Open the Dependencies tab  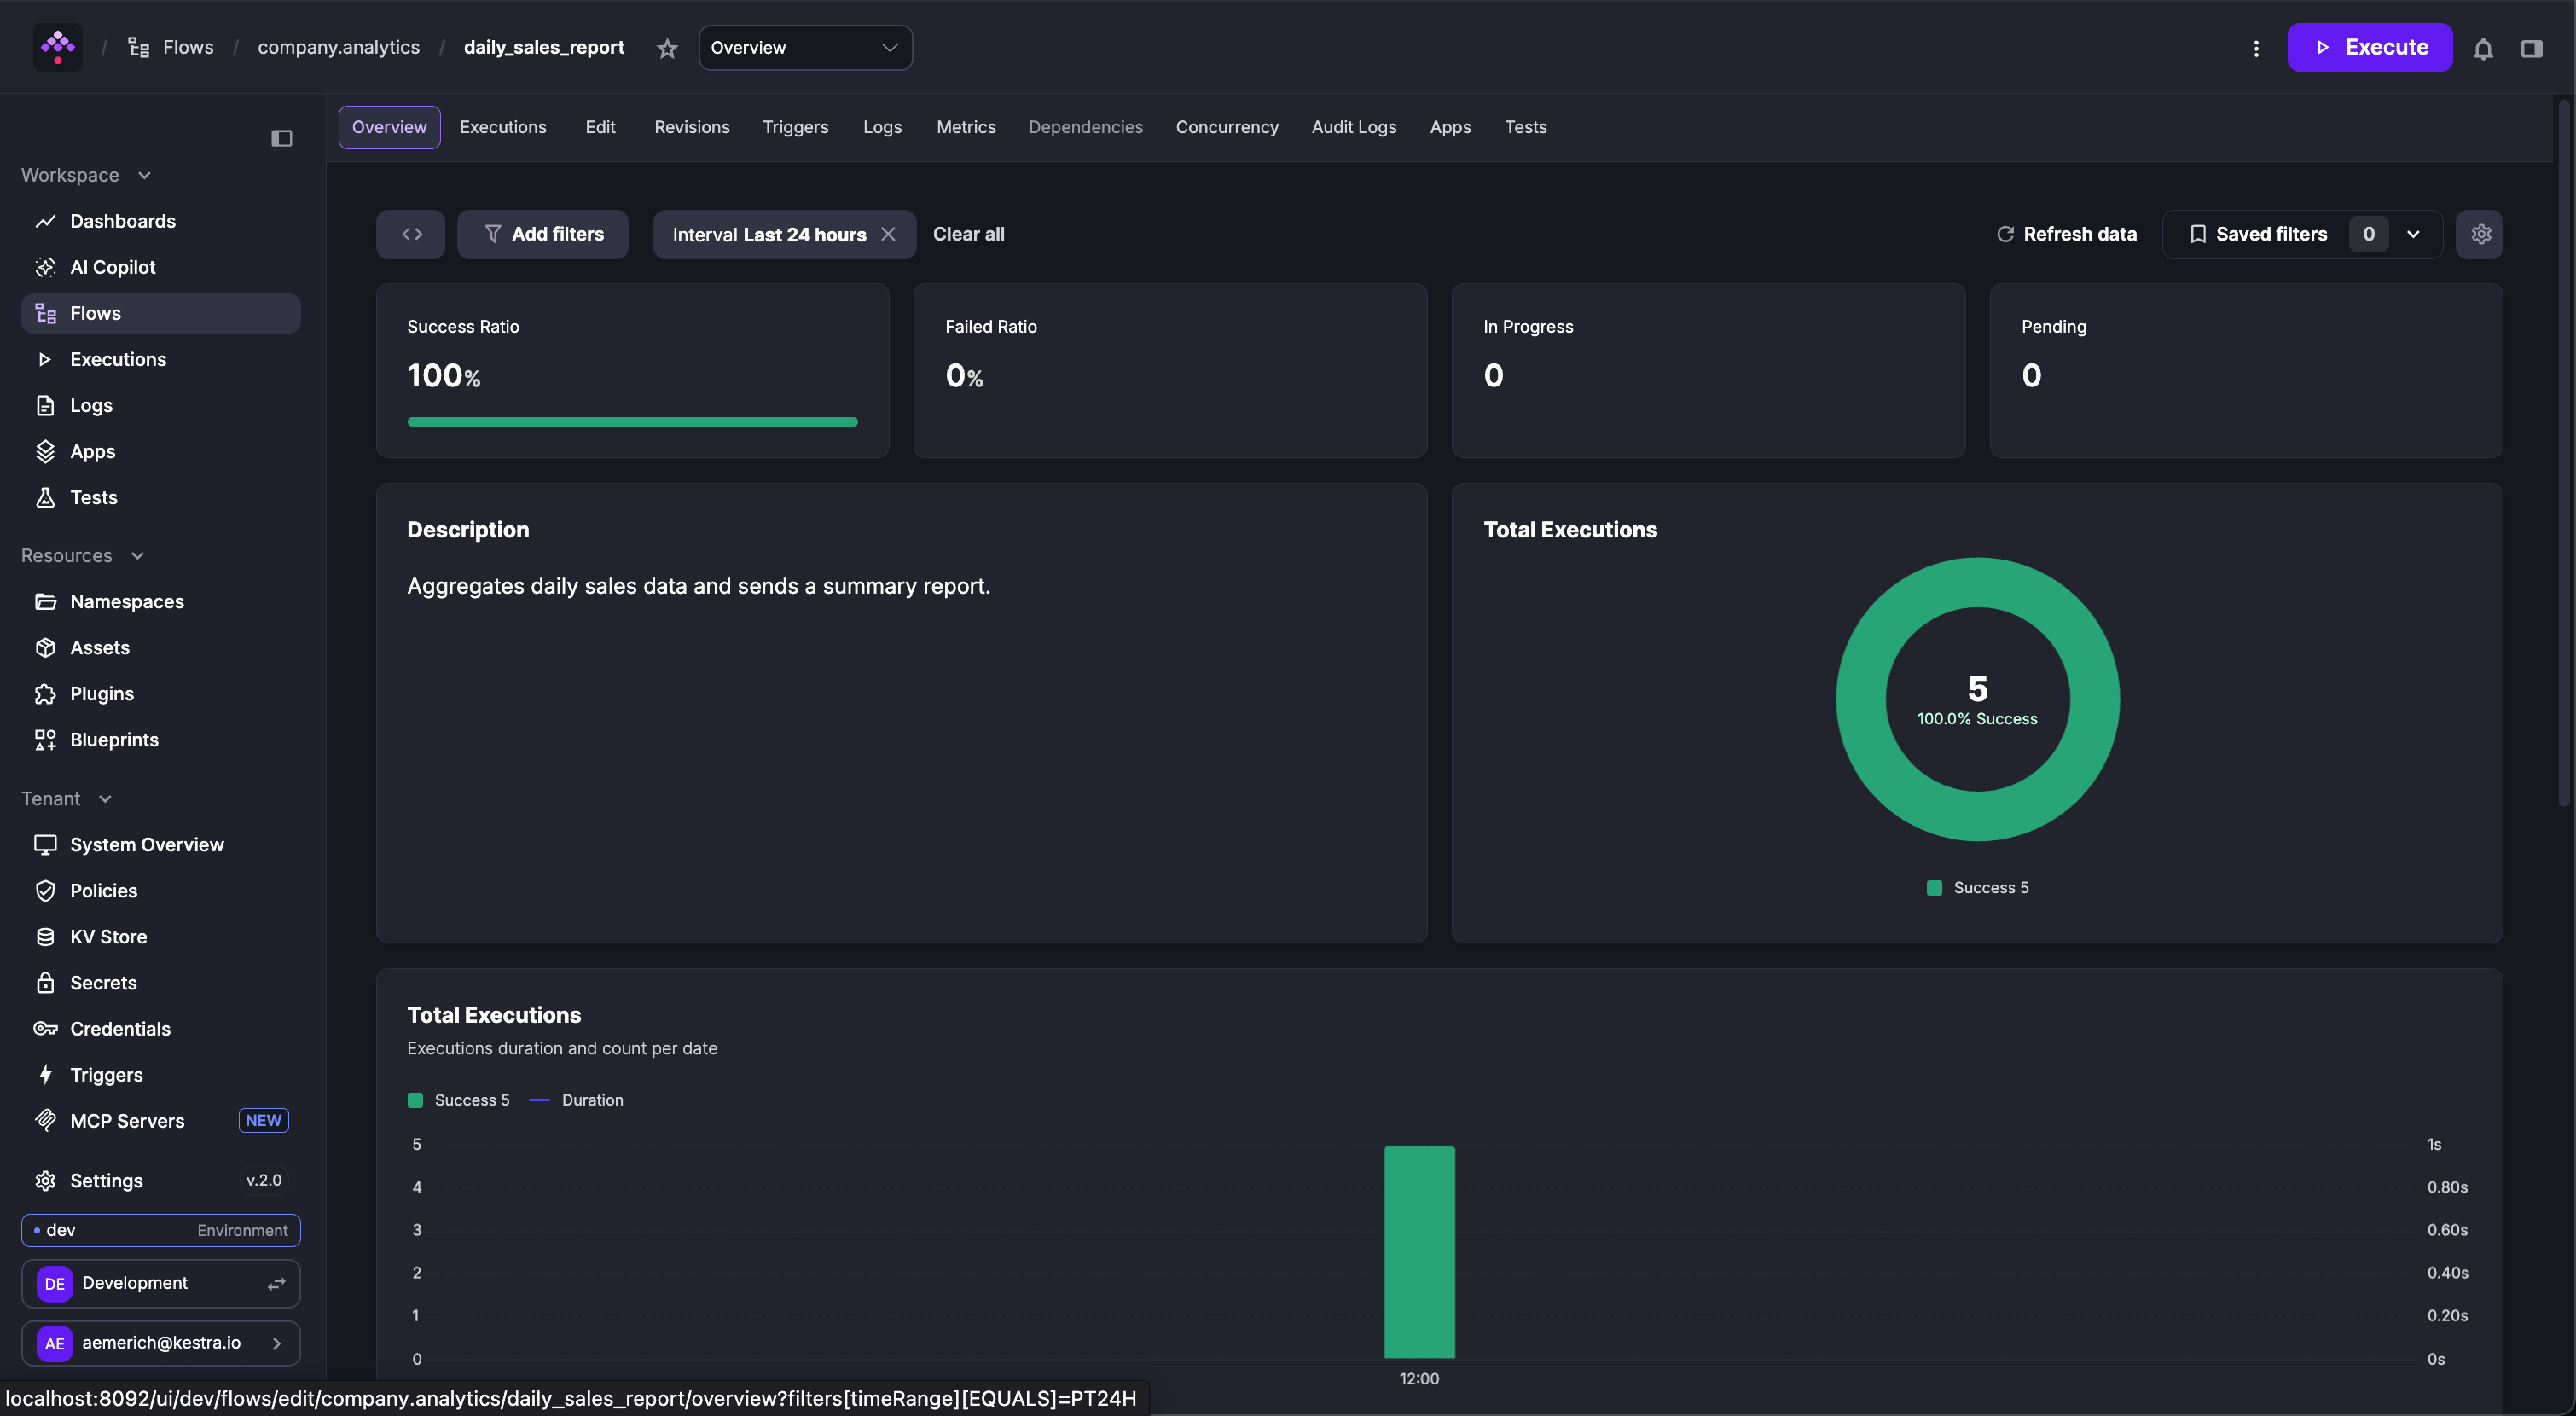[x=1085, y=127]
